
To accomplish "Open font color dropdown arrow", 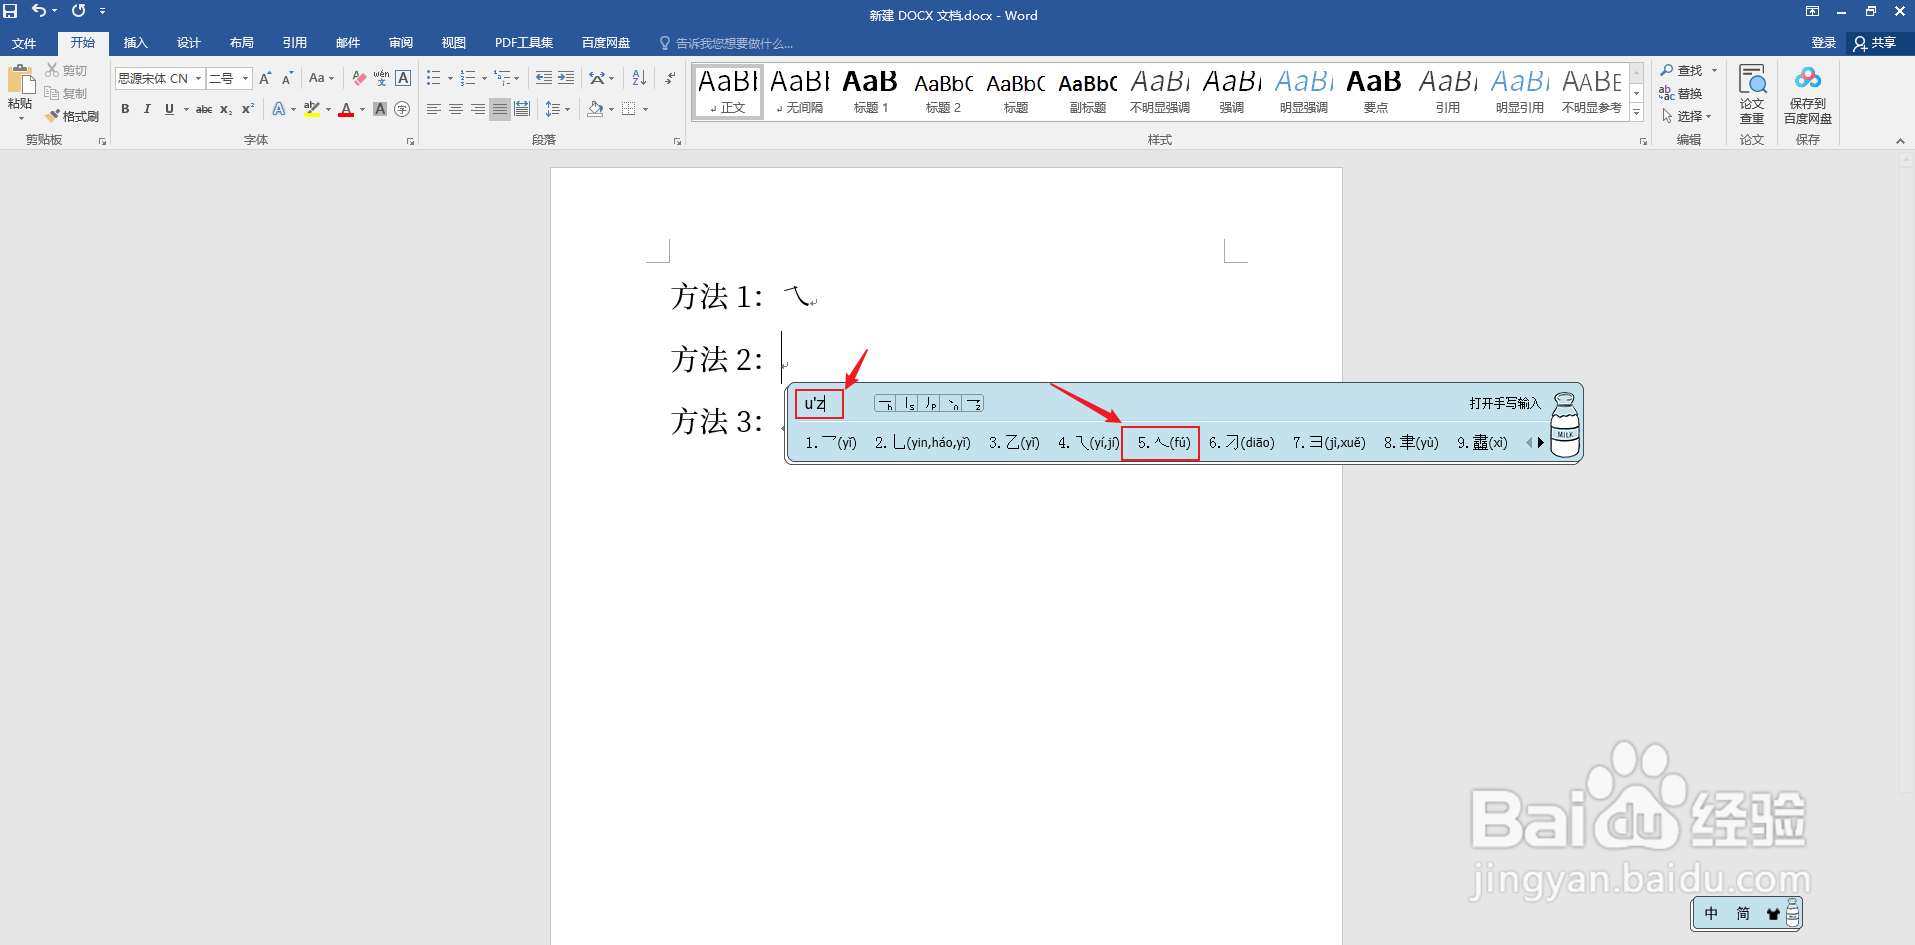I will (x=362, y=109).
